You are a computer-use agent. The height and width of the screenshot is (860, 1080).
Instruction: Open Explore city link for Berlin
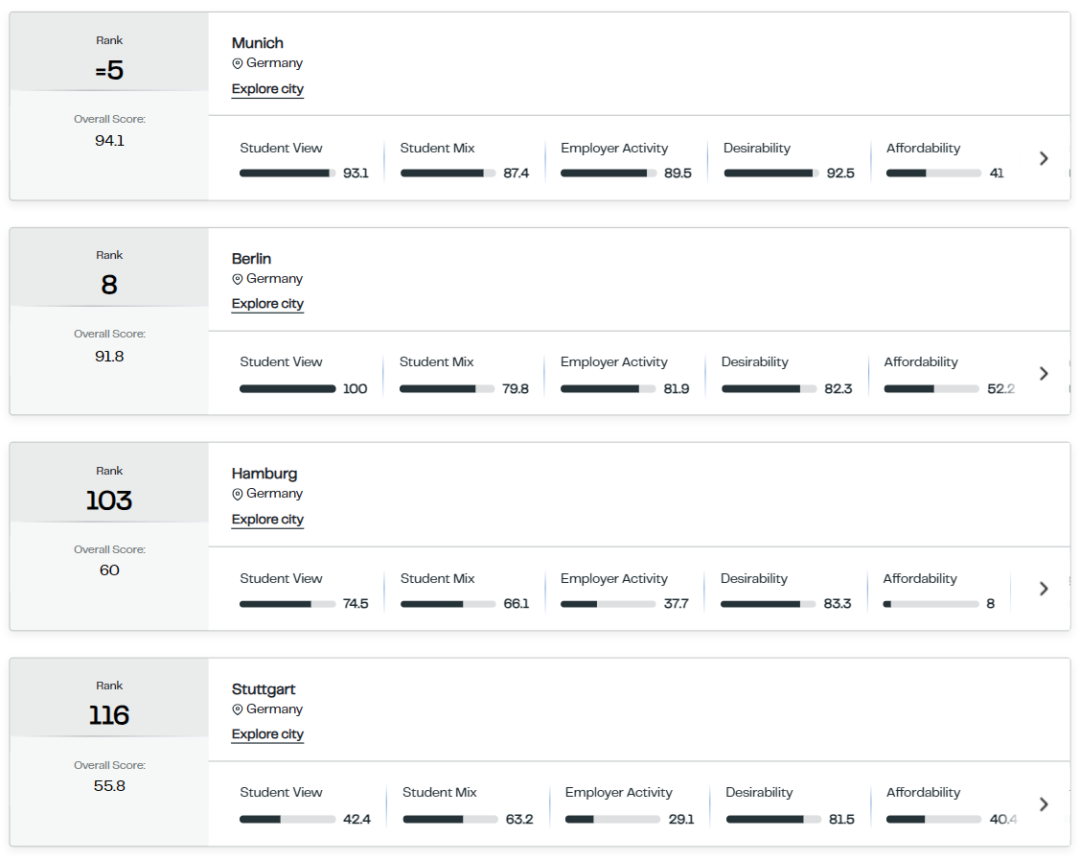[x=267, y=304]
